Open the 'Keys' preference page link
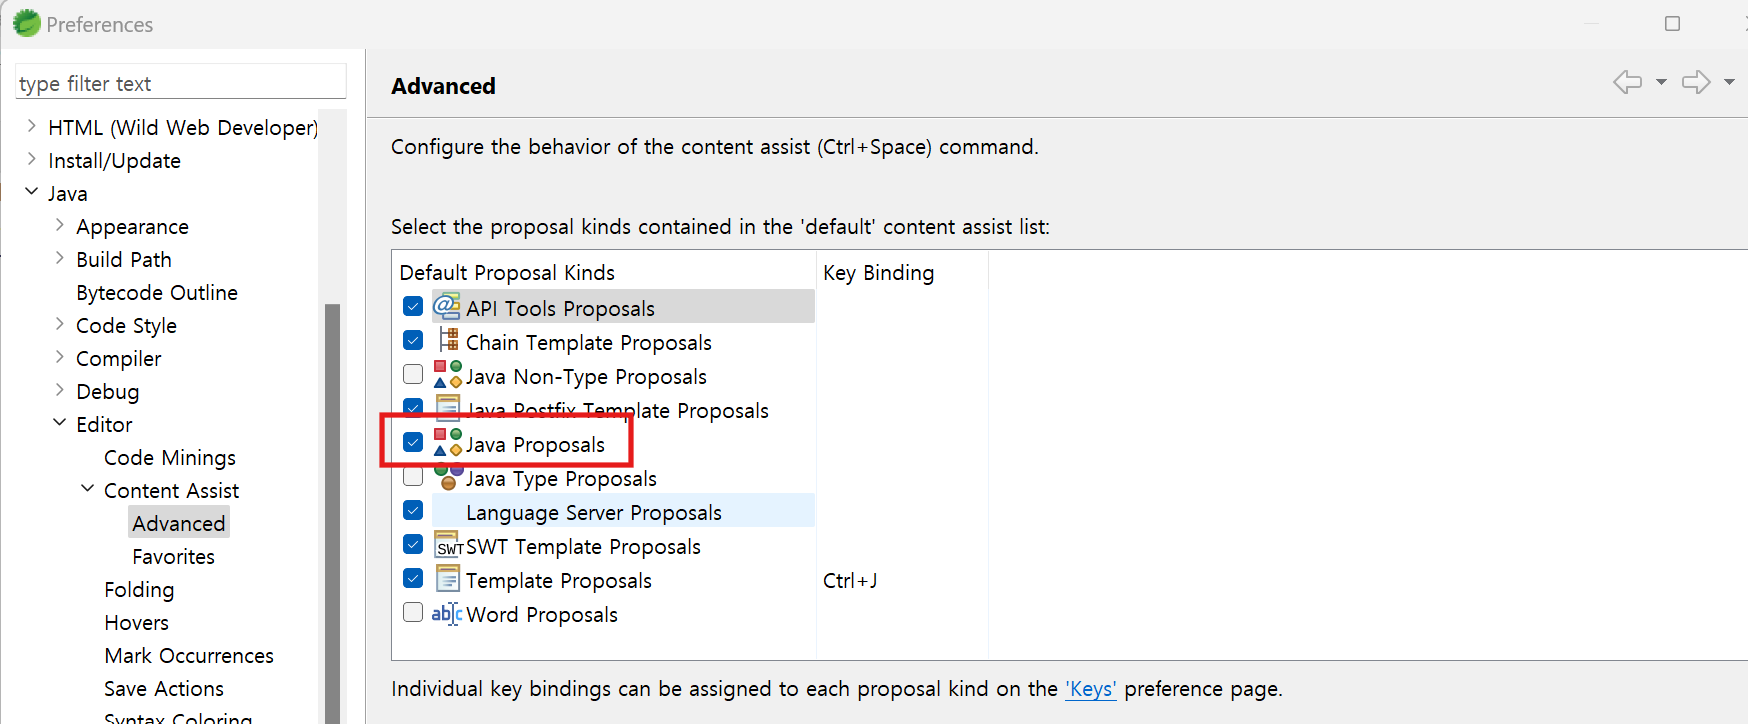The height and width of the screenshot is (724, 1748). tap(1090, 689)
